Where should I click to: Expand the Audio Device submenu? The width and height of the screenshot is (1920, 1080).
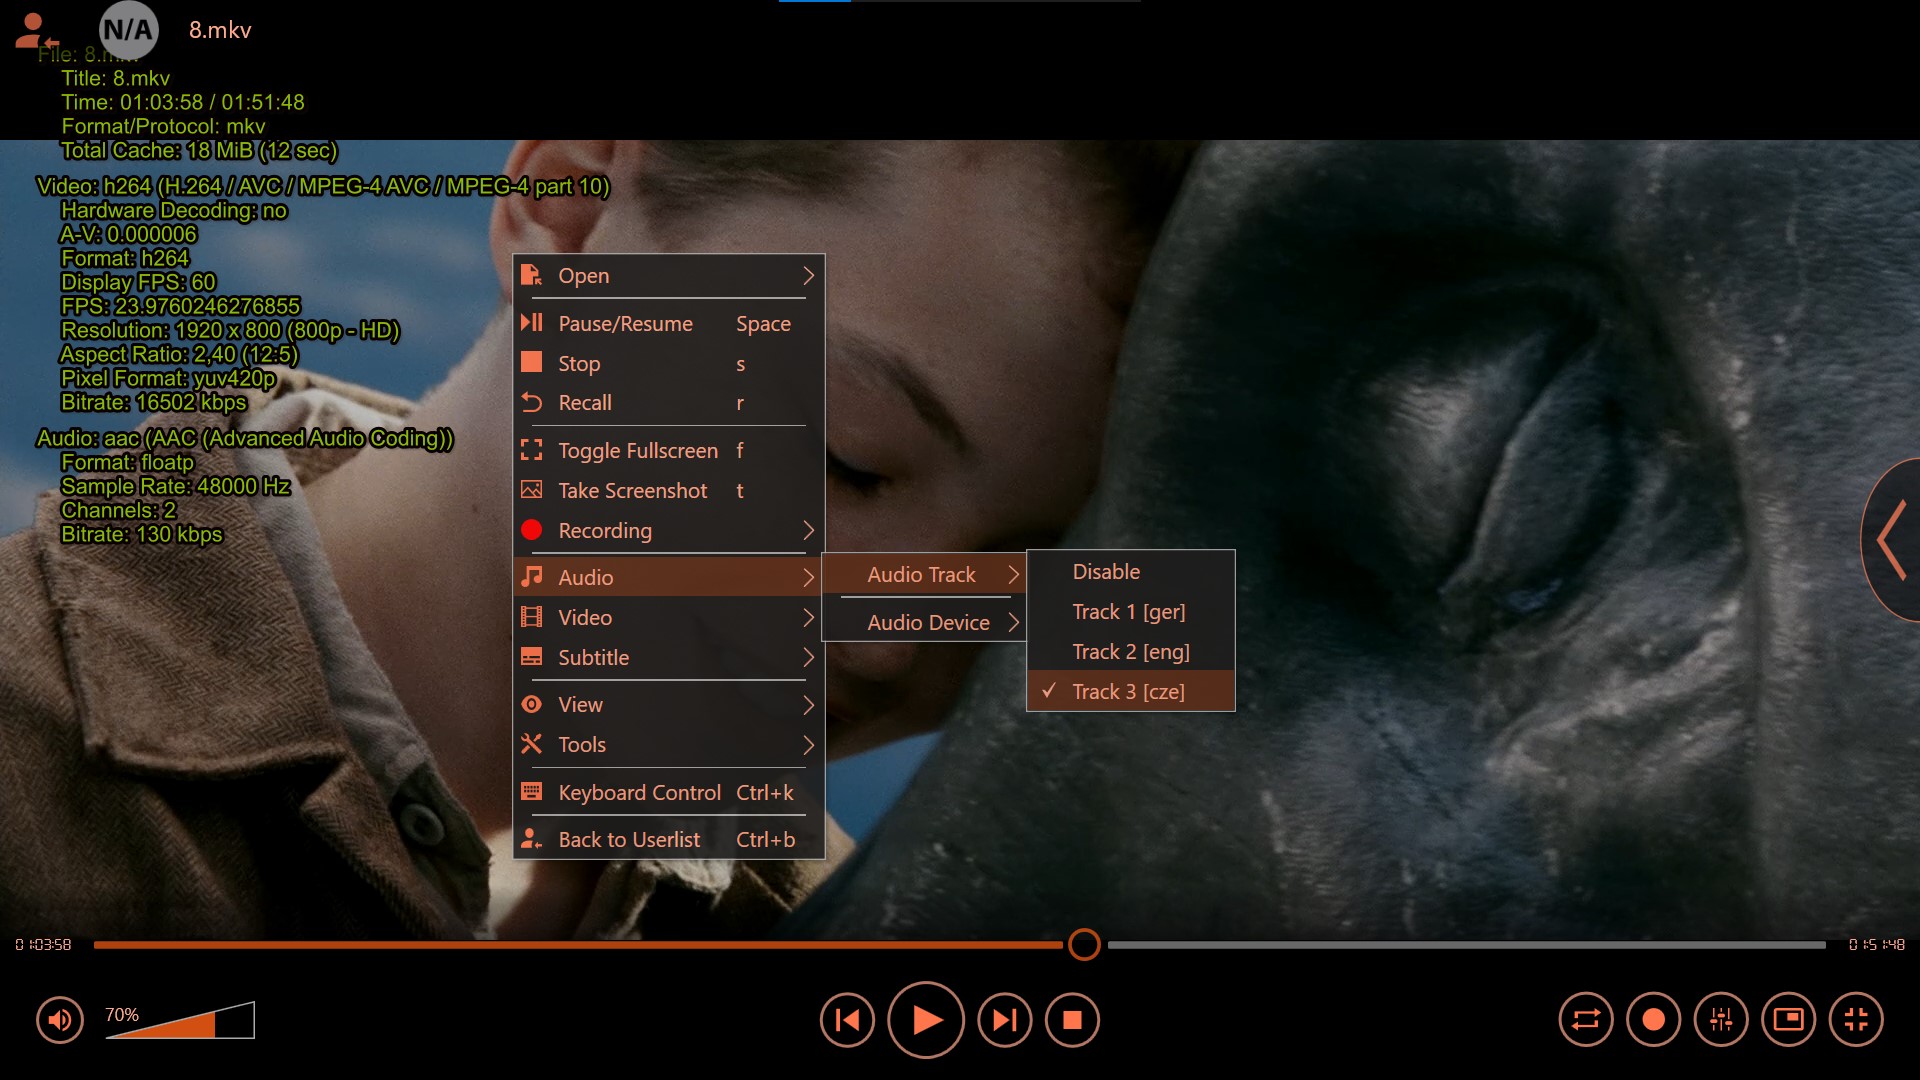(928, 623)
